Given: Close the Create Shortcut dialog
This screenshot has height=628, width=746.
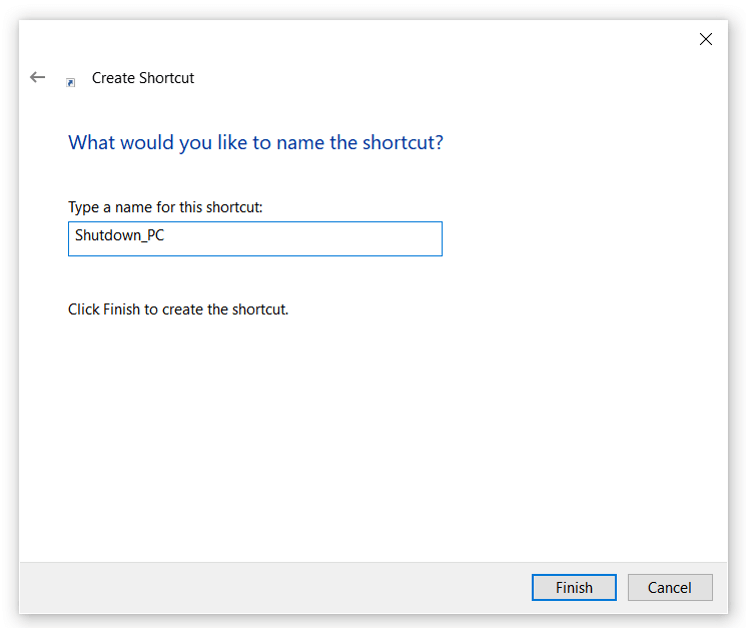Looking at the screenshot, I should pos(706,39).
